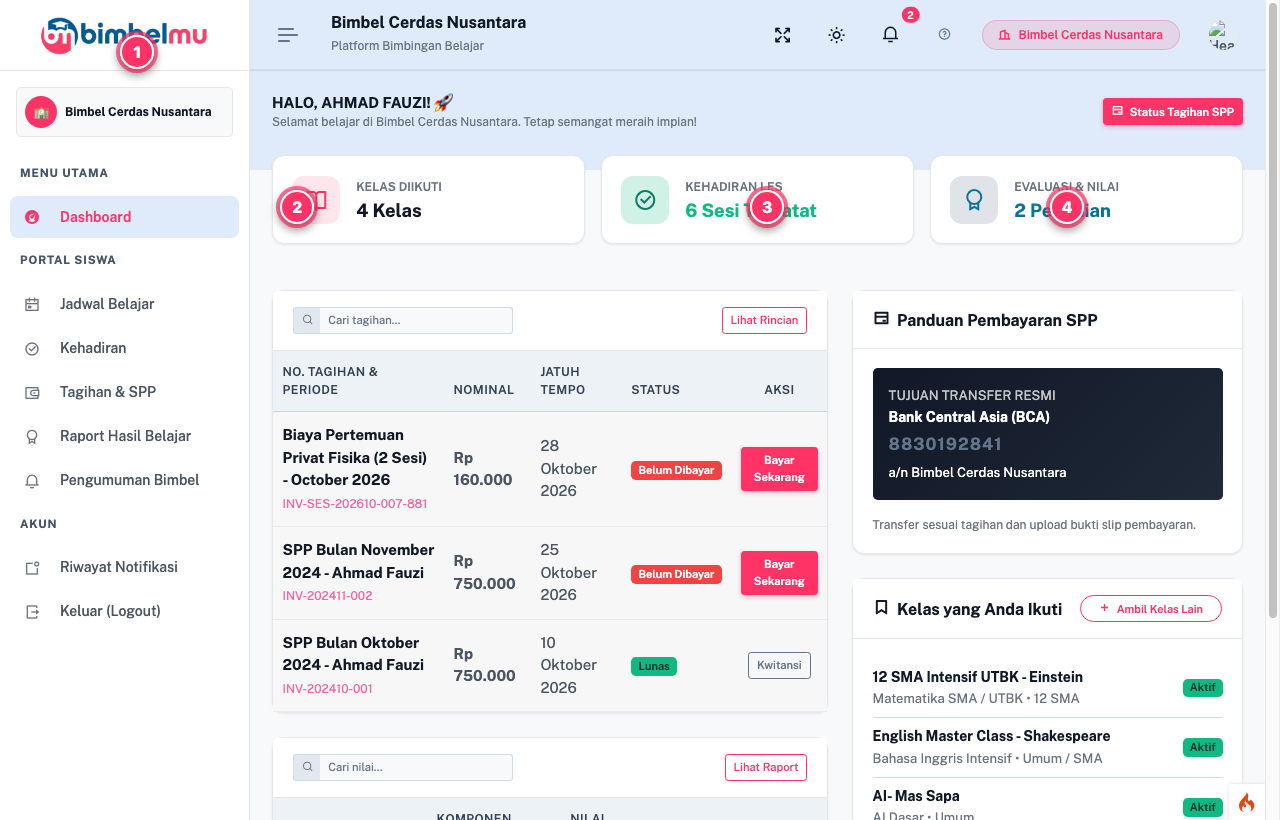View Pengumuman Bimbel
The height and width of the screenshot is (820, 1280).
pyautogui.click(x=124, y=480)
